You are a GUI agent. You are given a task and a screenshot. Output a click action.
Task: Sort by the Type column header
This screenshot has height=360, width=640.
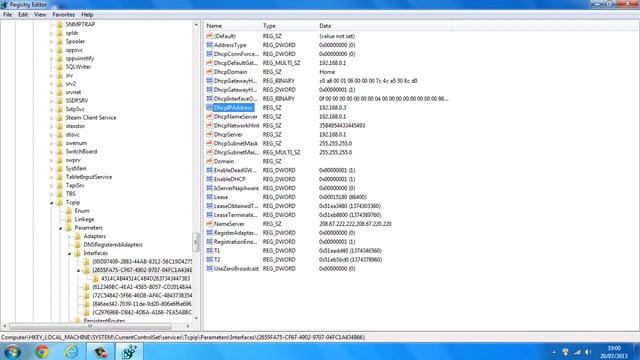point(289,26)
